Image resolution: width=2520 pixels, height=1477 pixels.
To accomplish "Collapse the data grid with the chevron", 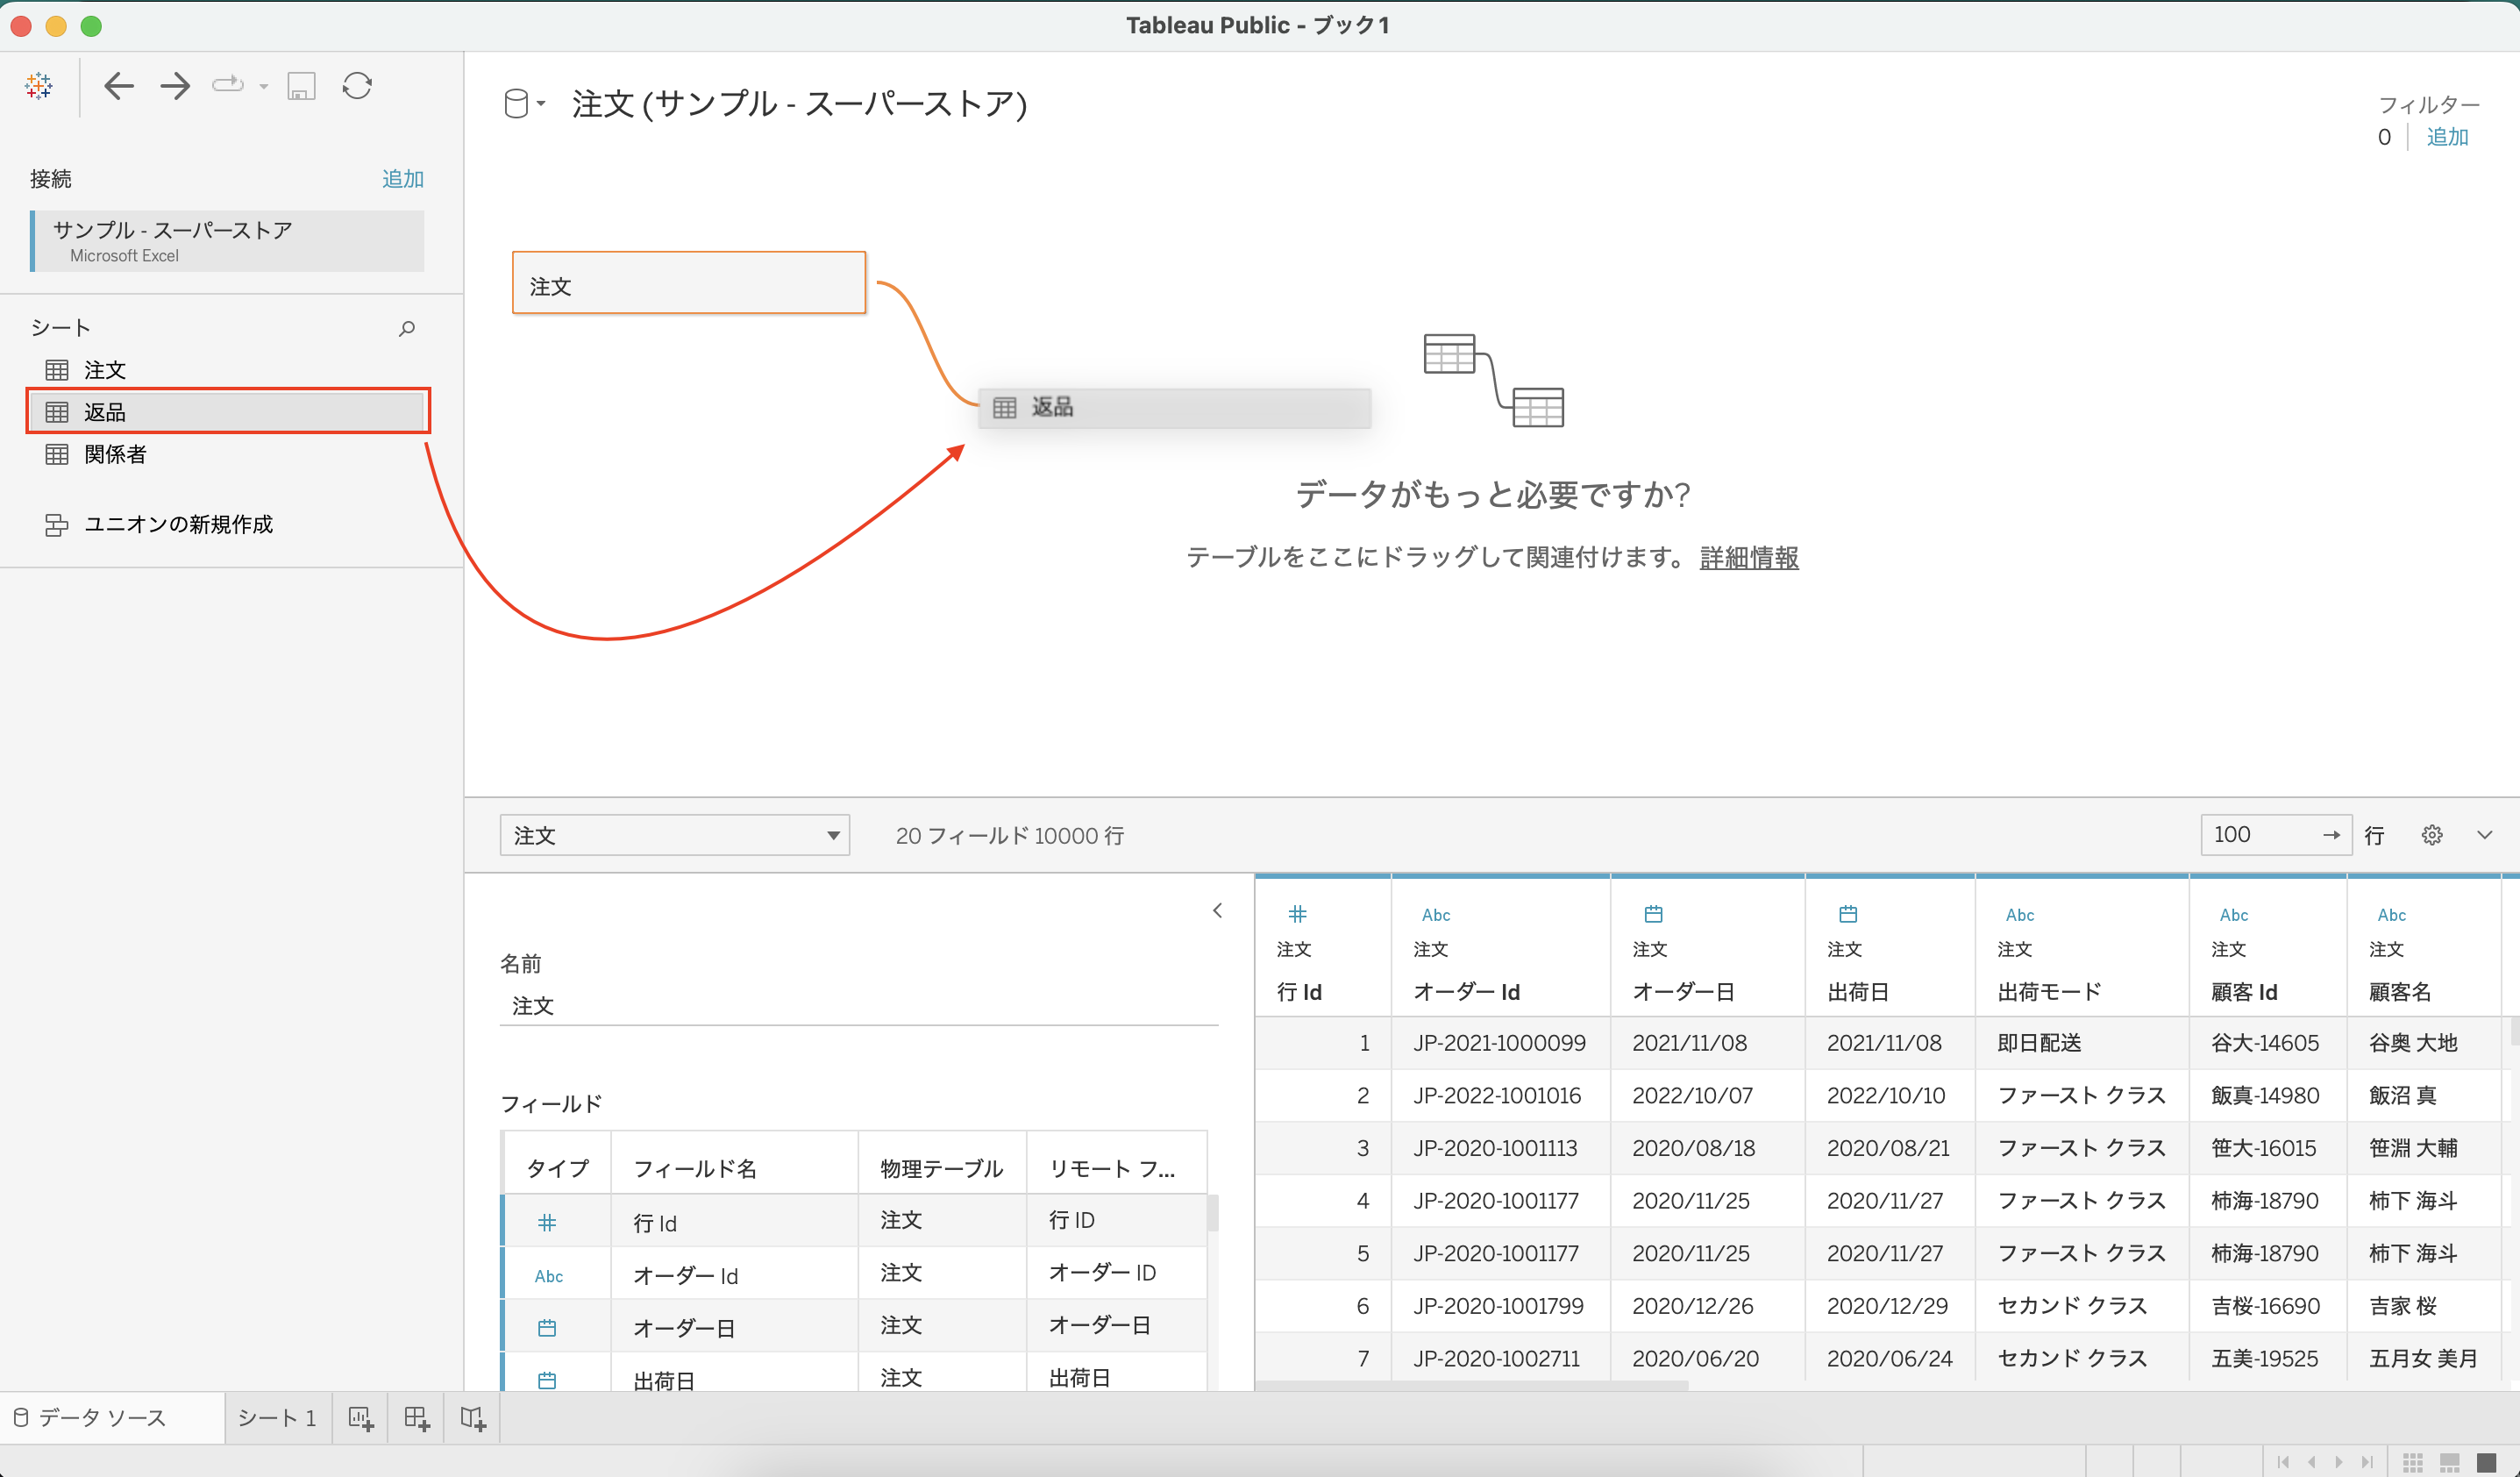I will point(1218,911).
